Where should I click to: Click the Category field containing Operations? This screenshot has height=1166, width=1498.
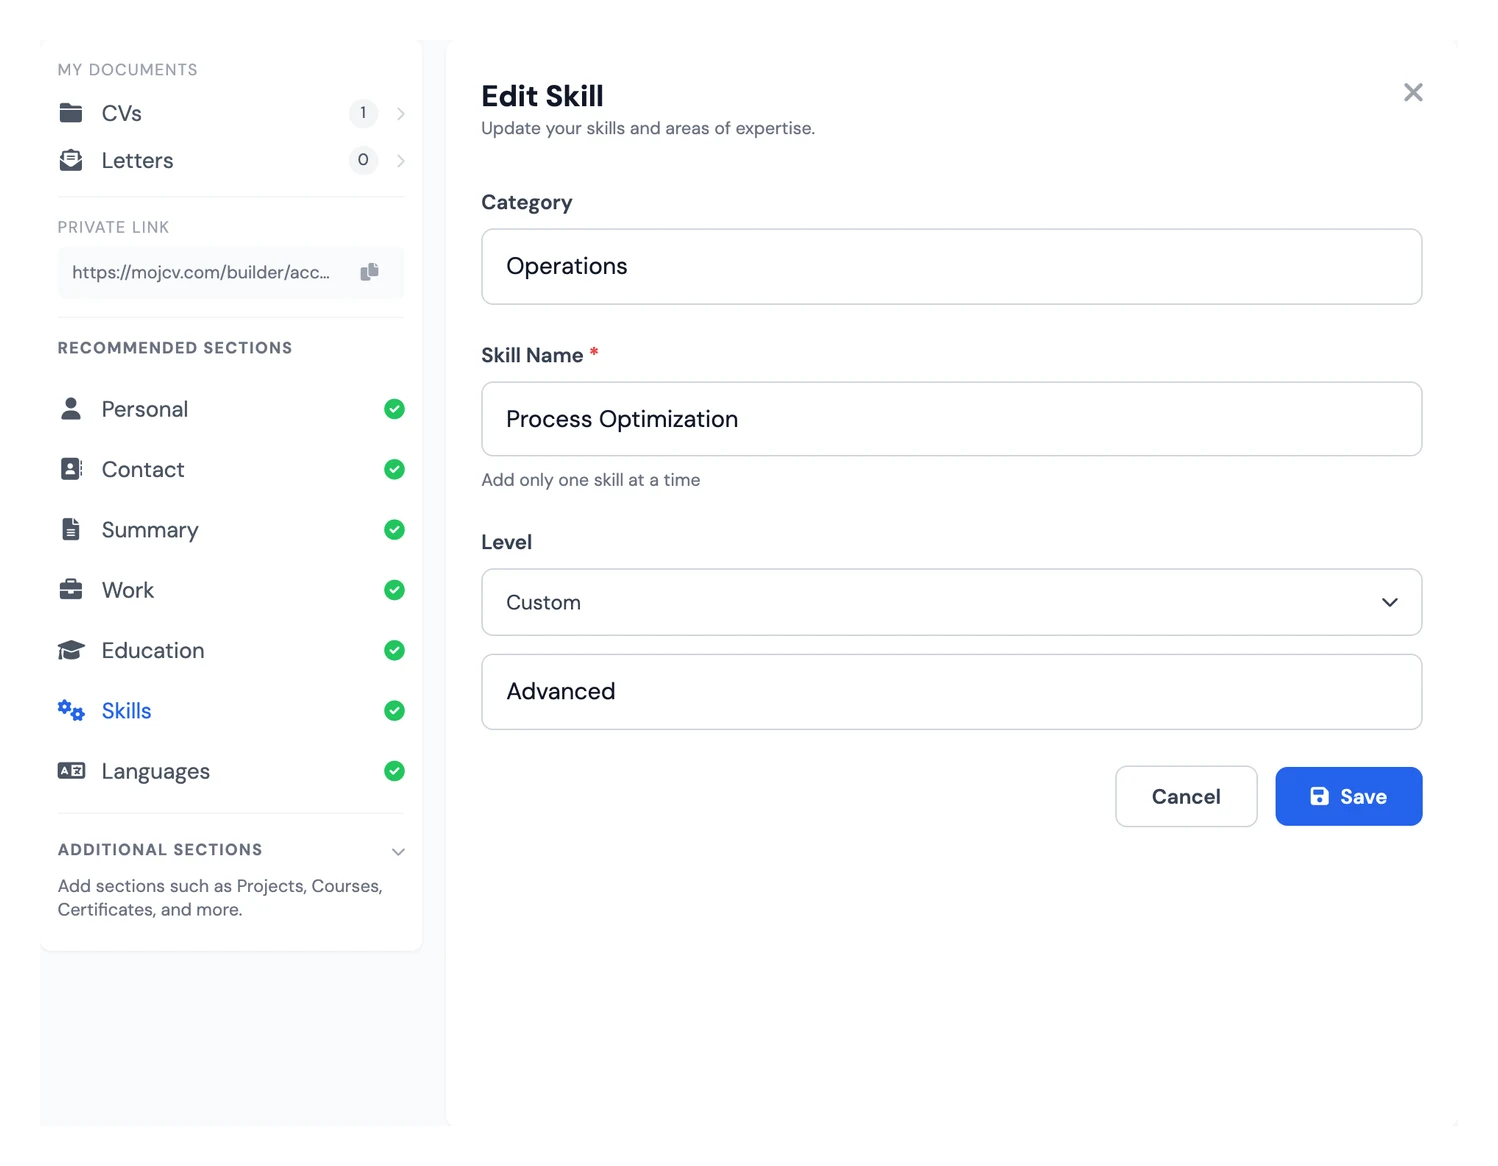(x=951, y=267)
